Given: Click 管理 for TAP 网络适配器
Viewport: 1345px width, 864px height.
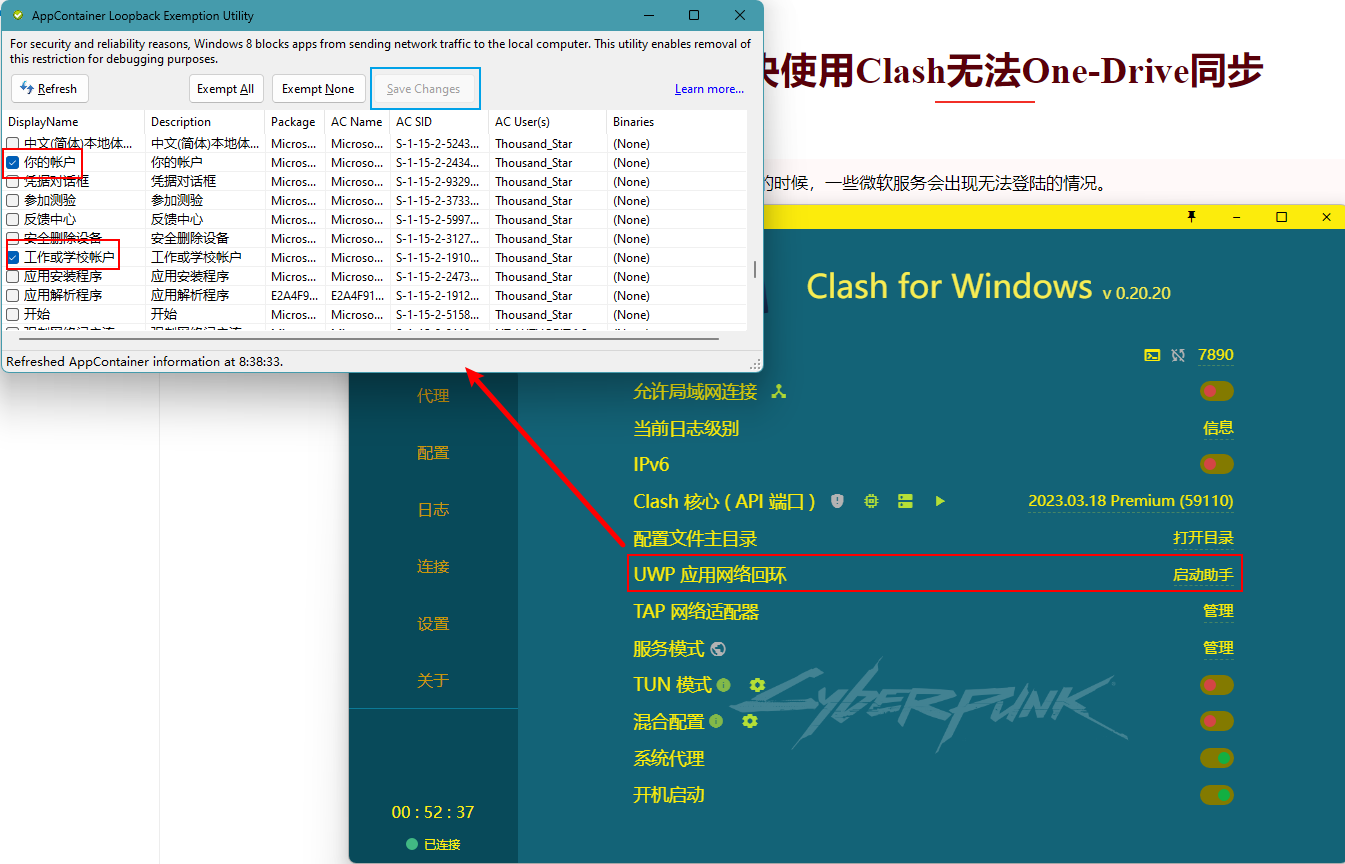Looking at the screenshot, I should pyautogui.click(x=1218, y=611).
